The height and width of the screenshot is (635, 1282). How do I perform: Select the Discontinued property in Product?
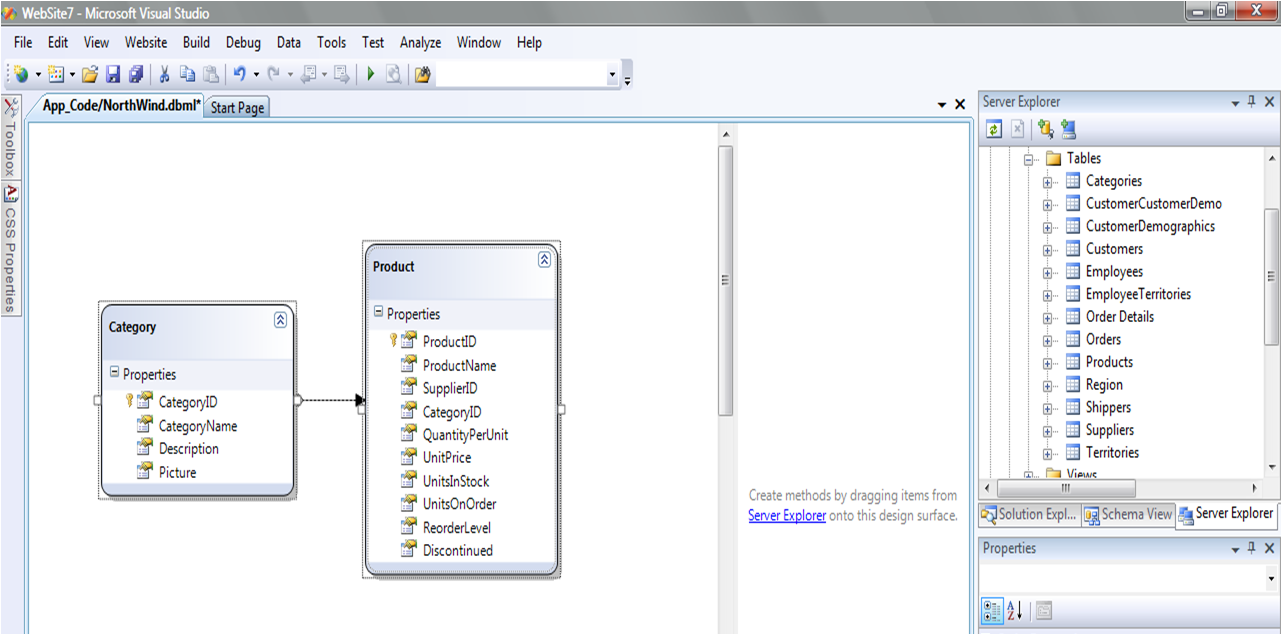point(457,551)
